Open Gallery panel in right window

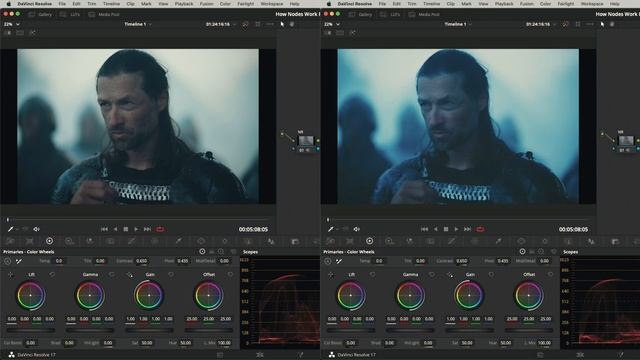(360, 14)
